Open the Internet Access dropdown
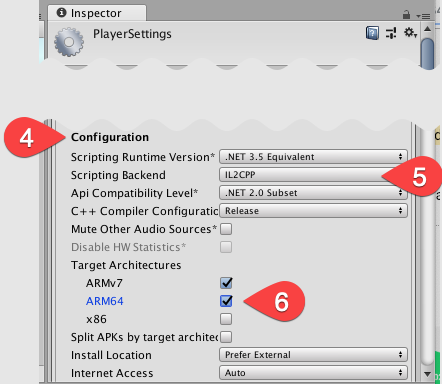 (x=313, y=373)
